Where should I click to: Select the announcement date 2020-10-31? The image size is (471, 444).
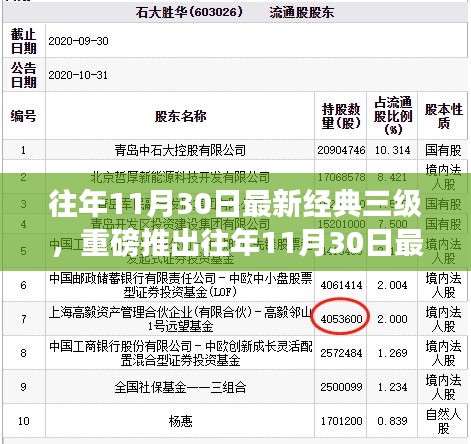pyautogui.click(x=78, y=75)
